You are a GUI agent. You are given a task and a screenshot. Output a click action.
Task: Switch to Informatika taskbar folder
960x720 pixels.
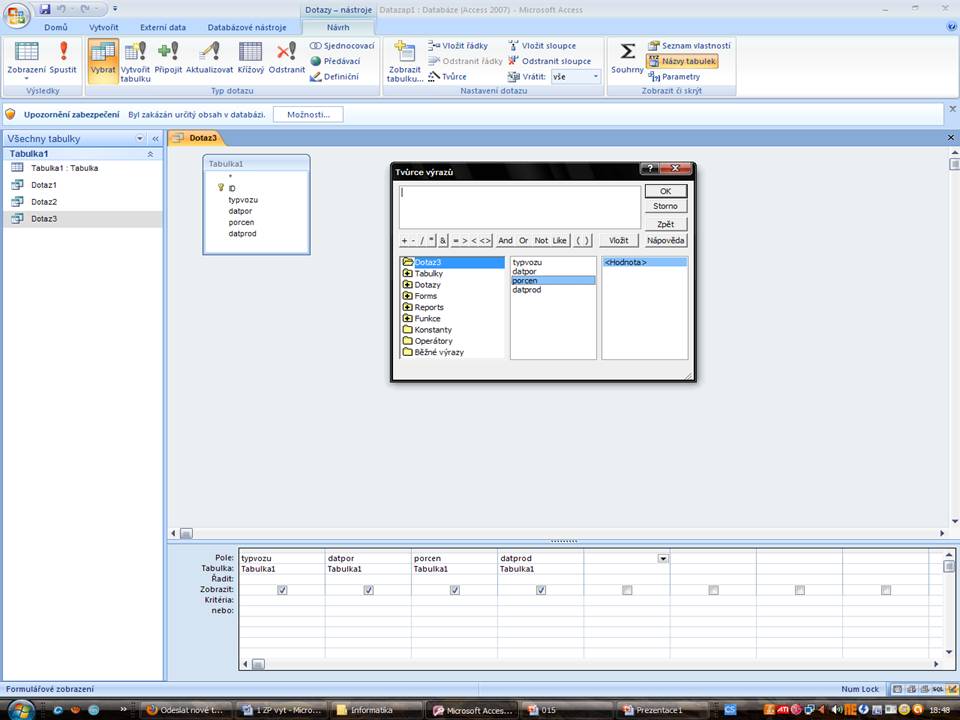click(x=371, y=710)
